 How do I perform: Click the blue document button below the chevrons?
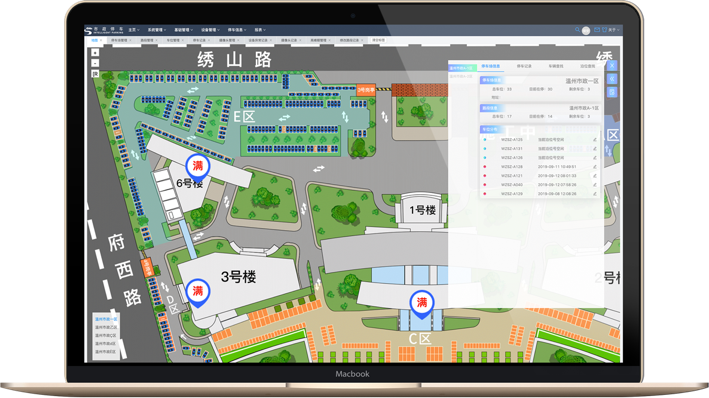[612, 92]
